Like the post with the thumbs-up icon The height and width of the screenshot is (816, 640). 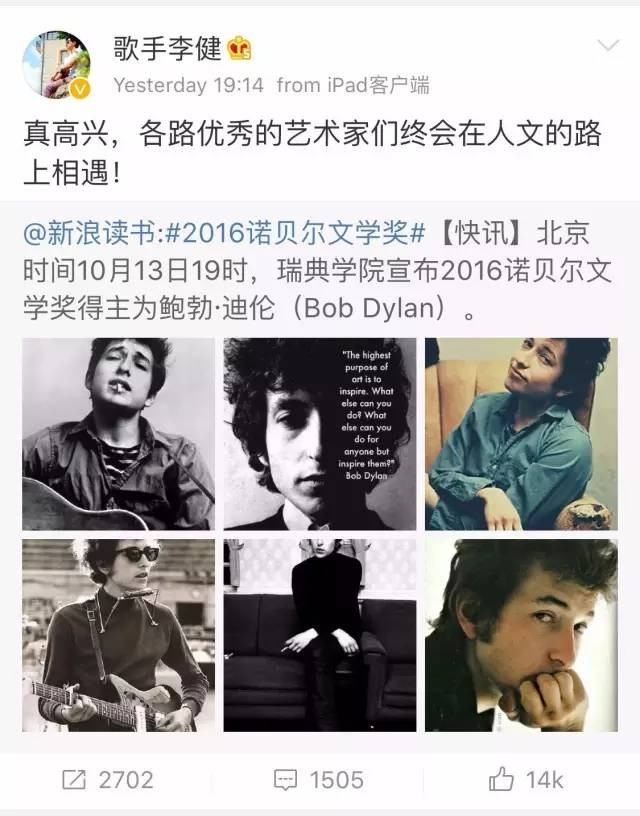point(501,779)
